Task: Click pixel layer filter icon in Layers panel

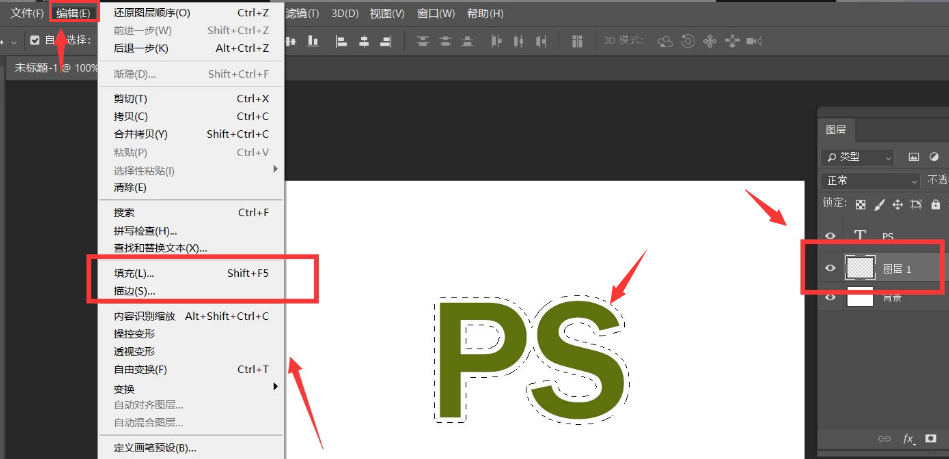Action: 913,157
